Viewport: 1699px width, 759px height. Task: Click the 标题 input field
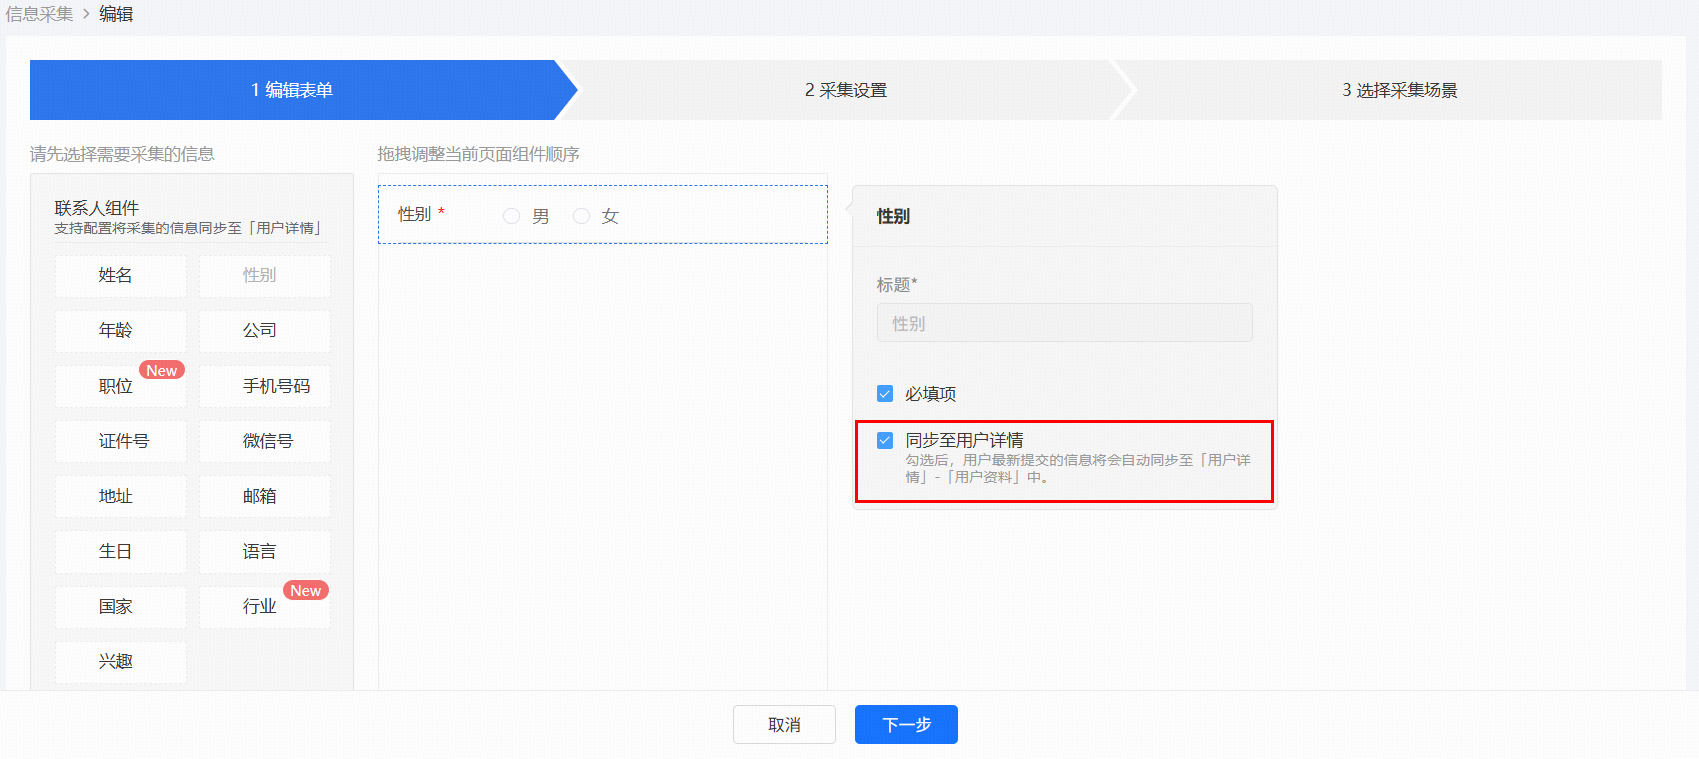pos(1063,323)
